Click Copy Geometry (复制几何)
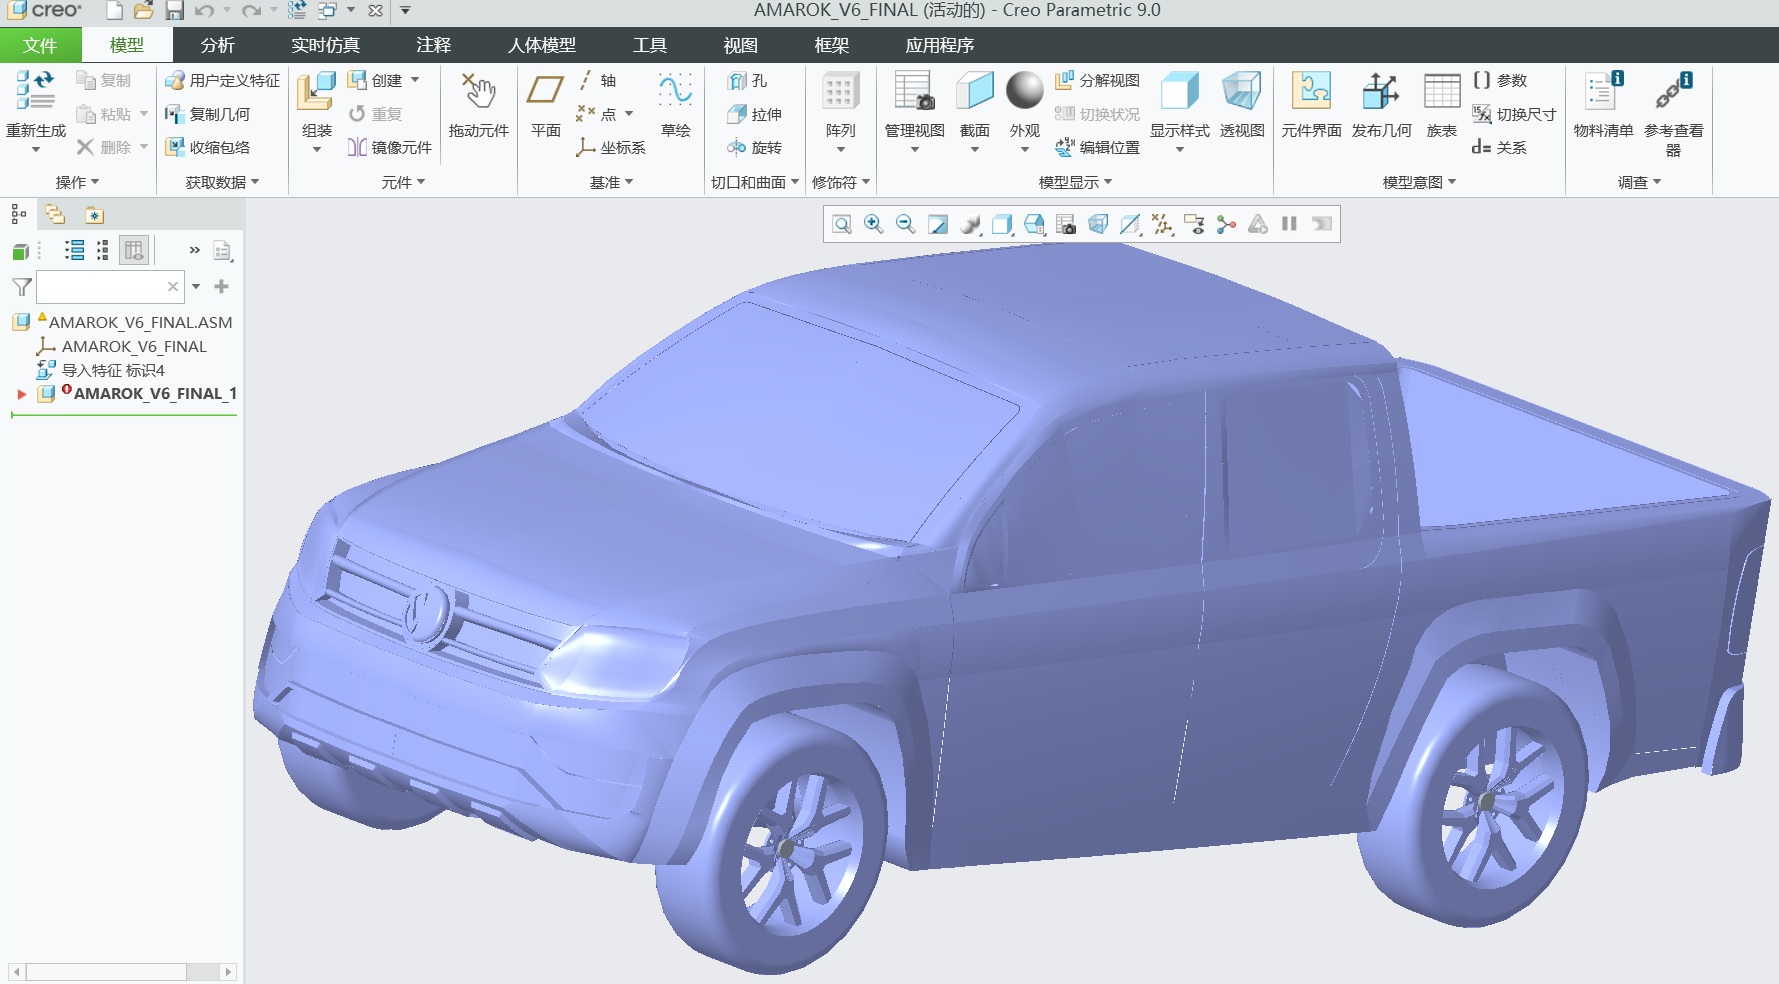The width and height of the screenshot is (1779, 984). point(208,114)
